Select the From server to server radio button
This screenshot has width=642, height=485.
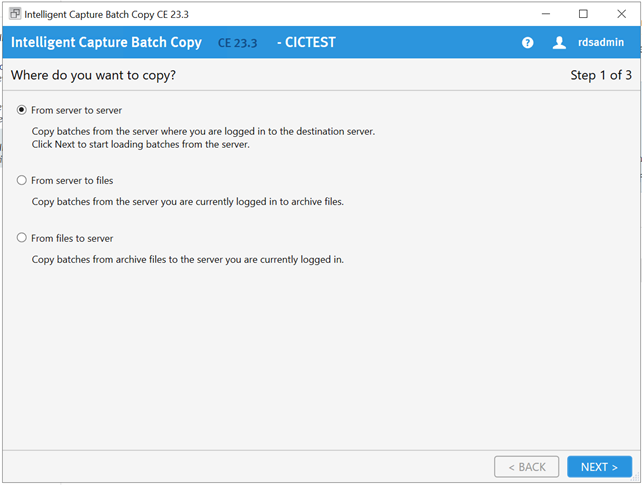pos(22,110)
